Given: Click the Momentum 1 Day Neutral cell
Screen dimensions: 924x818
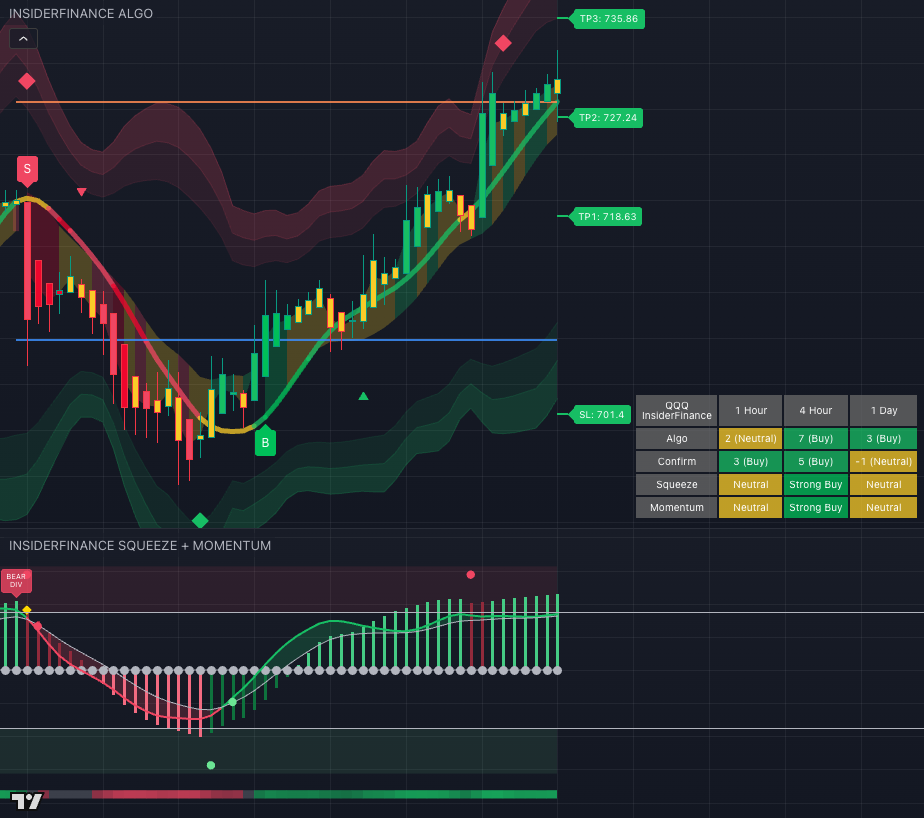Looking at the screenshot, I should point(883,507).
